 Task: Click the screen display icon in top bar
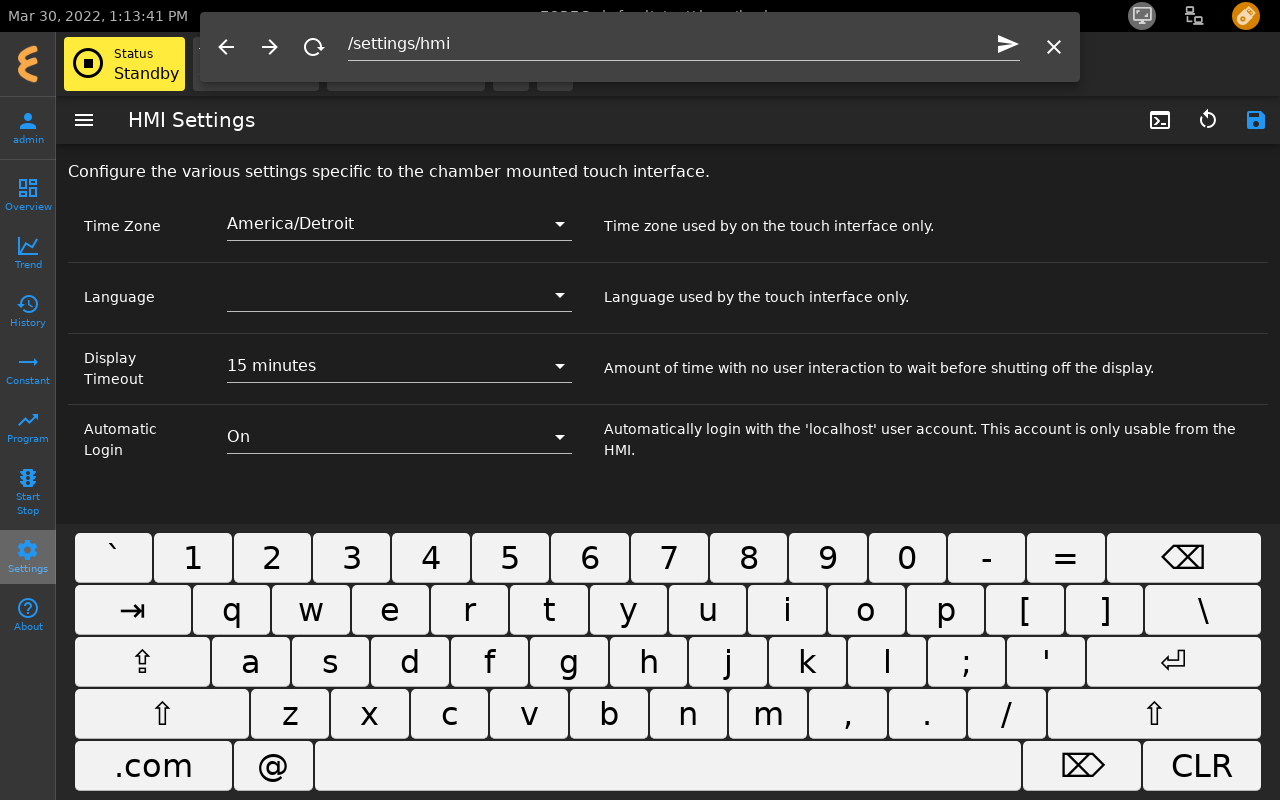(x=1142, y=16)
